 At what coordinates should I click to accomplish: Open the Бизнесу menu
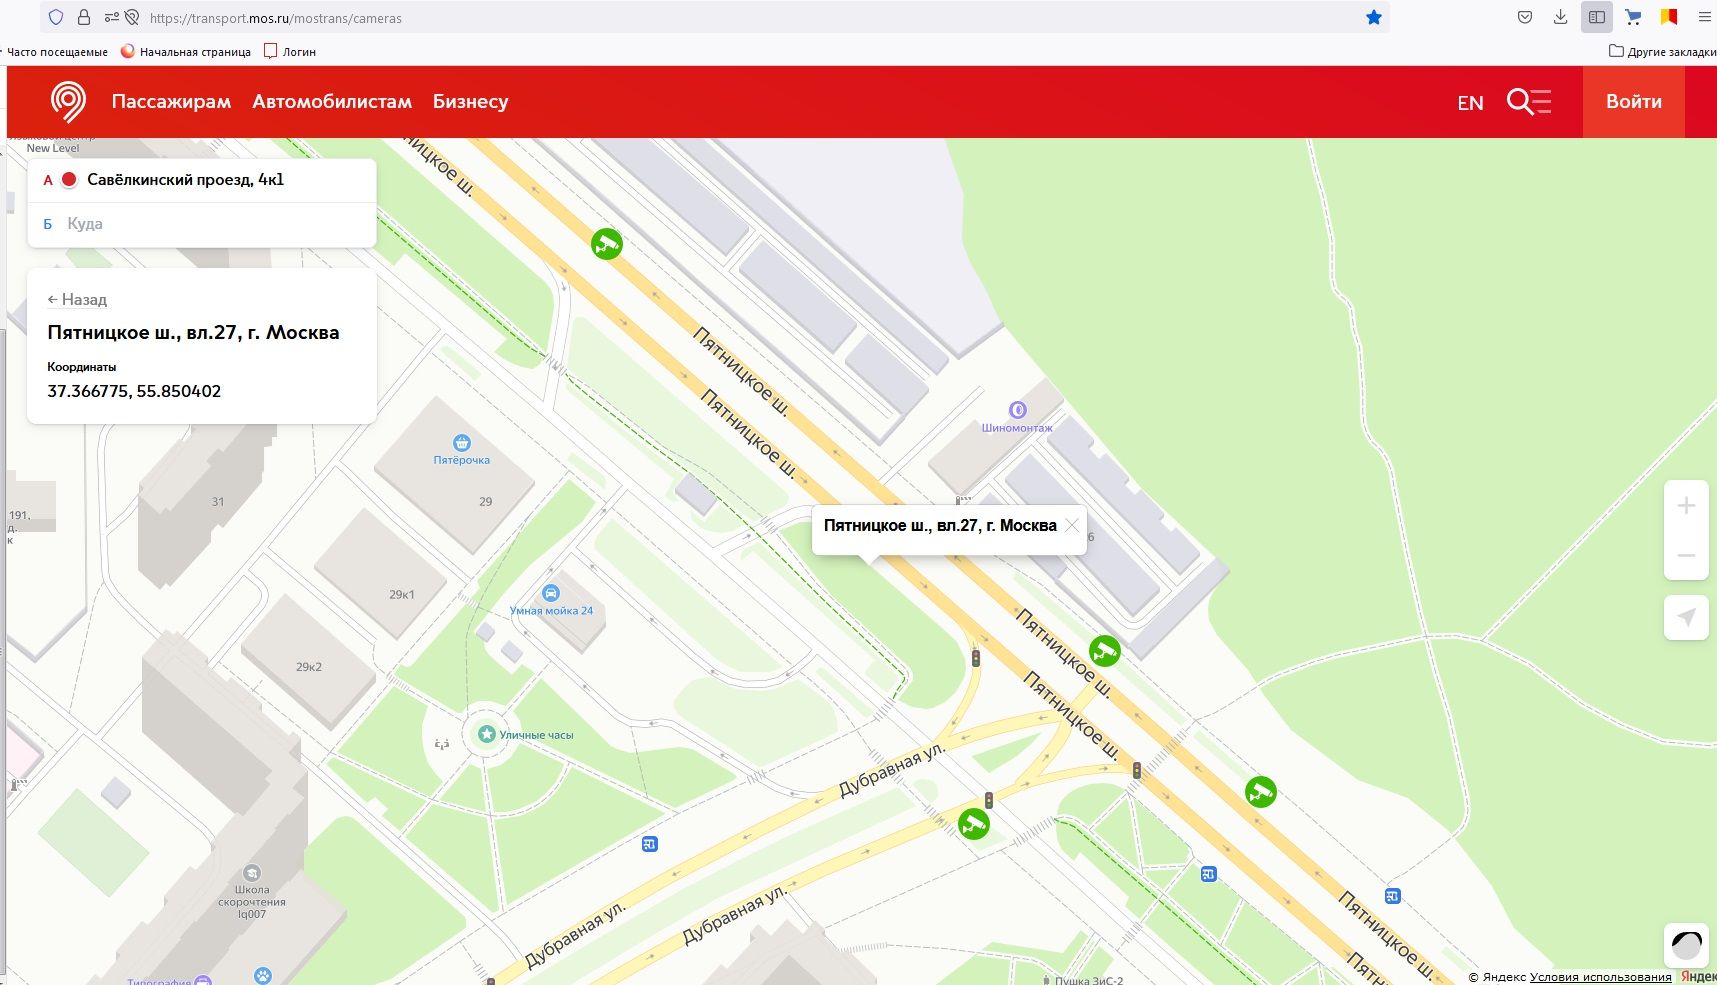point(470,102)
